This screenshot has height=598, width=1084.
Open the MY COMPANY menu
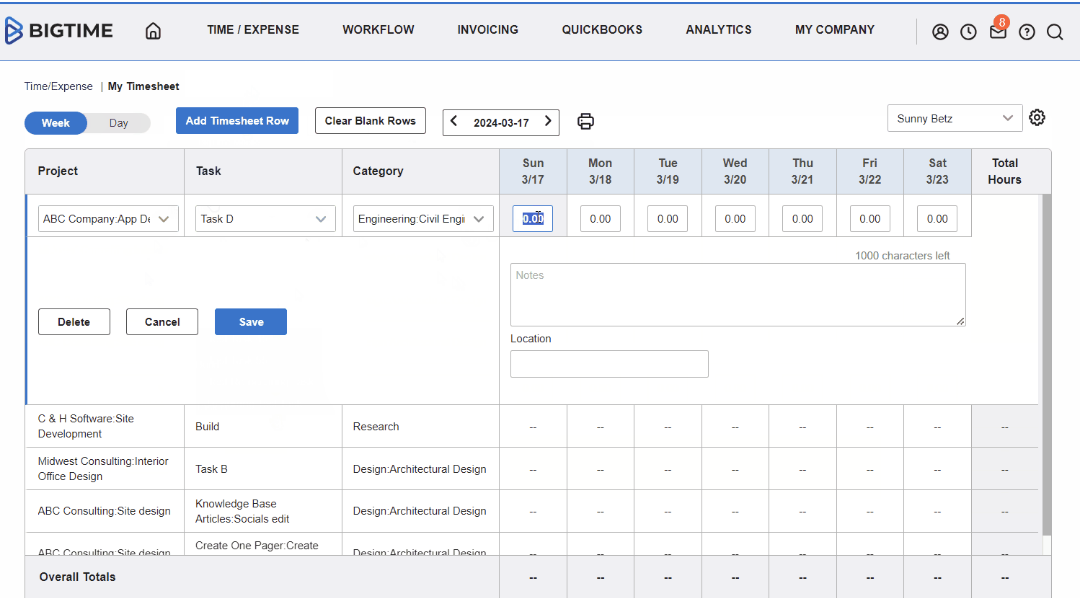834,30
